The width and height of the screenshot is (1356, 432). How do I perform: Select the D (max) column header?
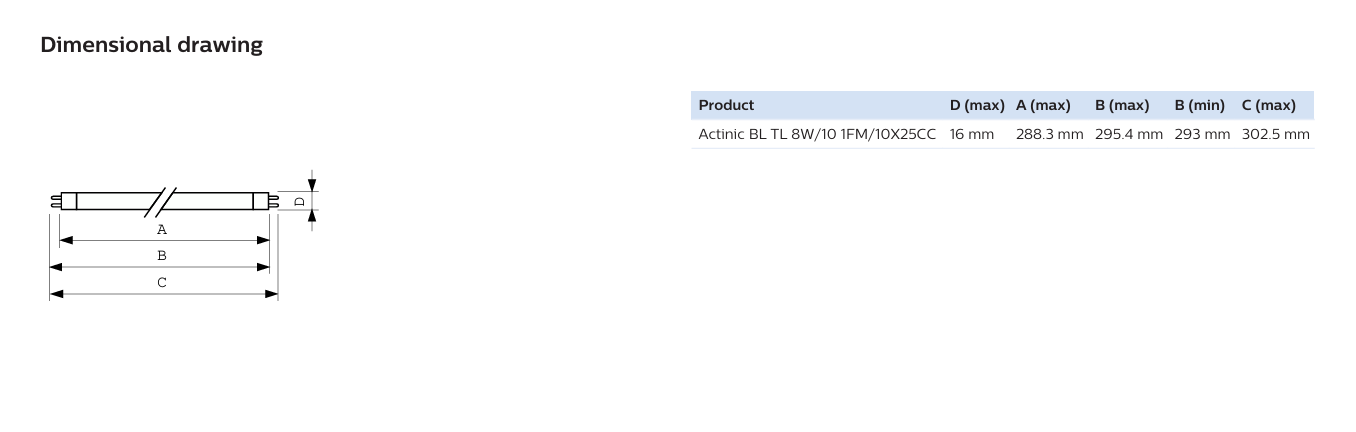click(977, 105)
